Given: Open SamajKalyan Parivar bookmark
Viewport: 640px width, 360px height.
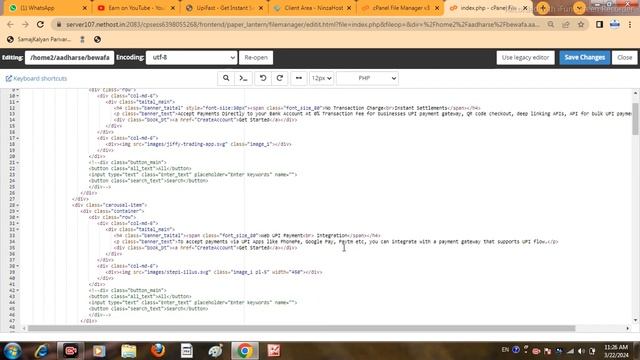Looking at the screenshot, I should coord(39,40).
